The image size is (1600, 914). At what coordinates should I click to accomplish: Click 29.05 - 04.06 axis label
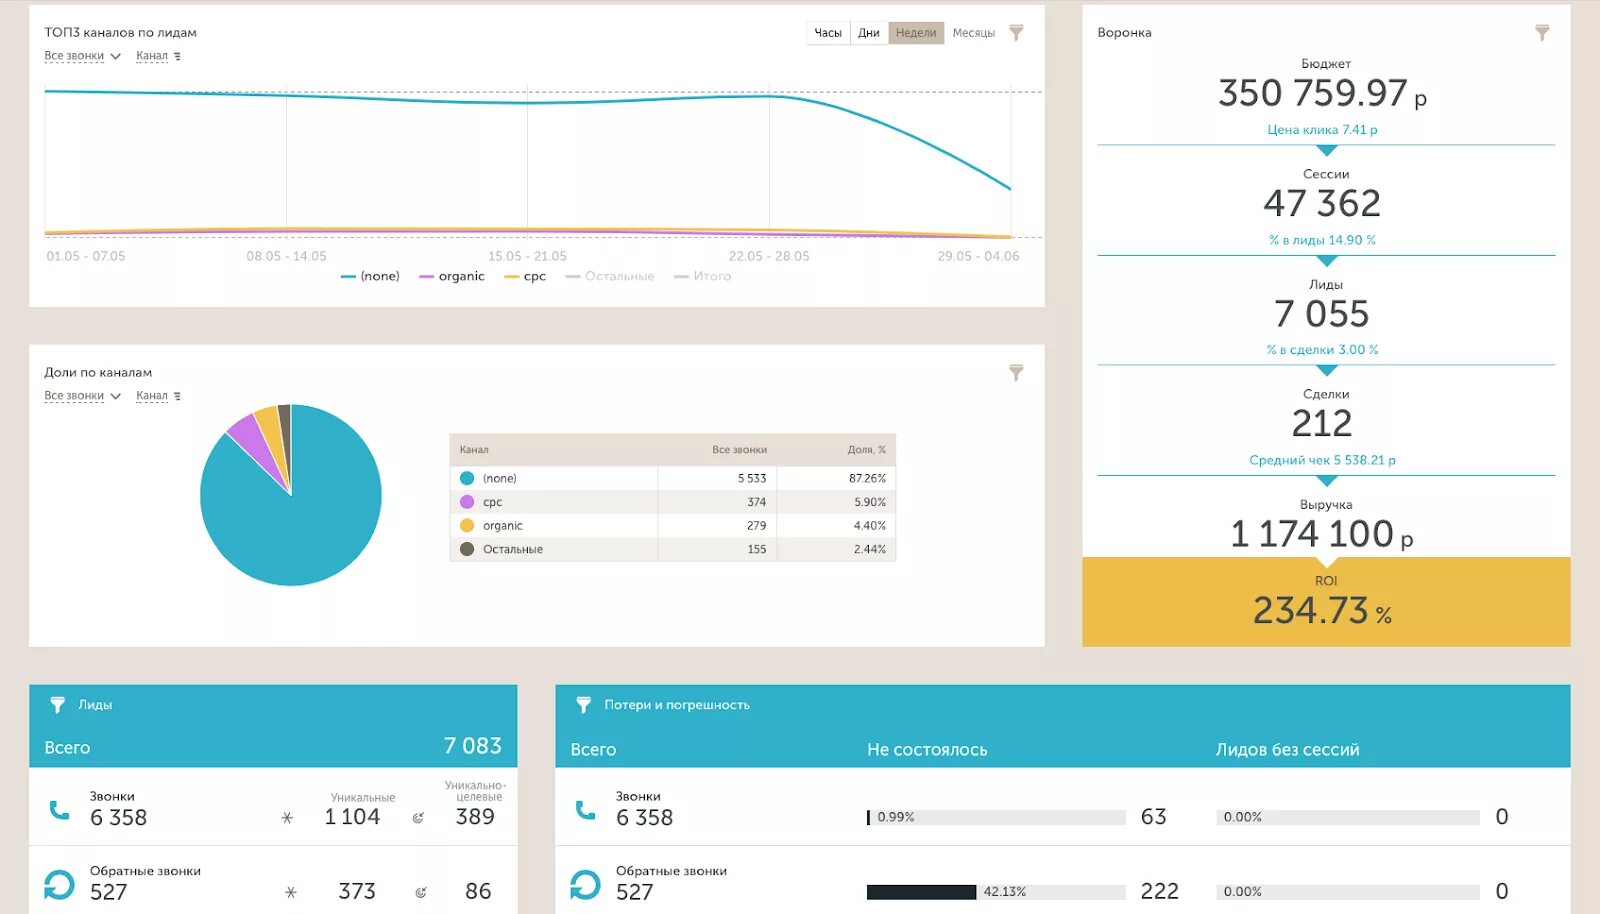(x=978, y=257)
